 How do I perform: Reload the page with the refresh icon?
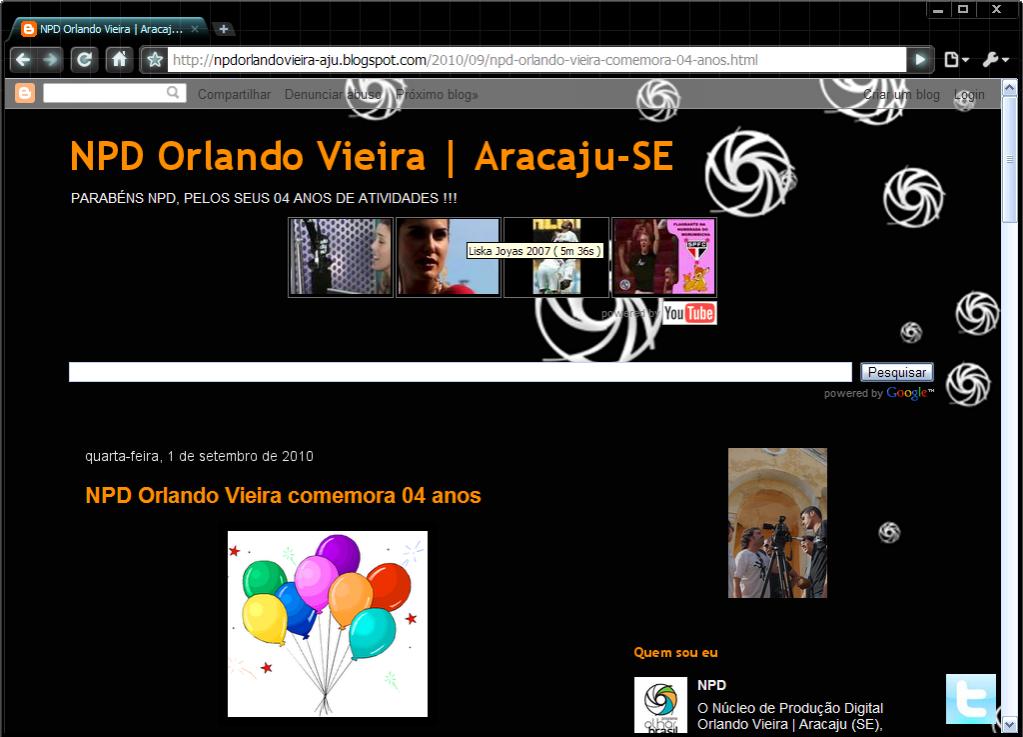[x=85, y=60]
